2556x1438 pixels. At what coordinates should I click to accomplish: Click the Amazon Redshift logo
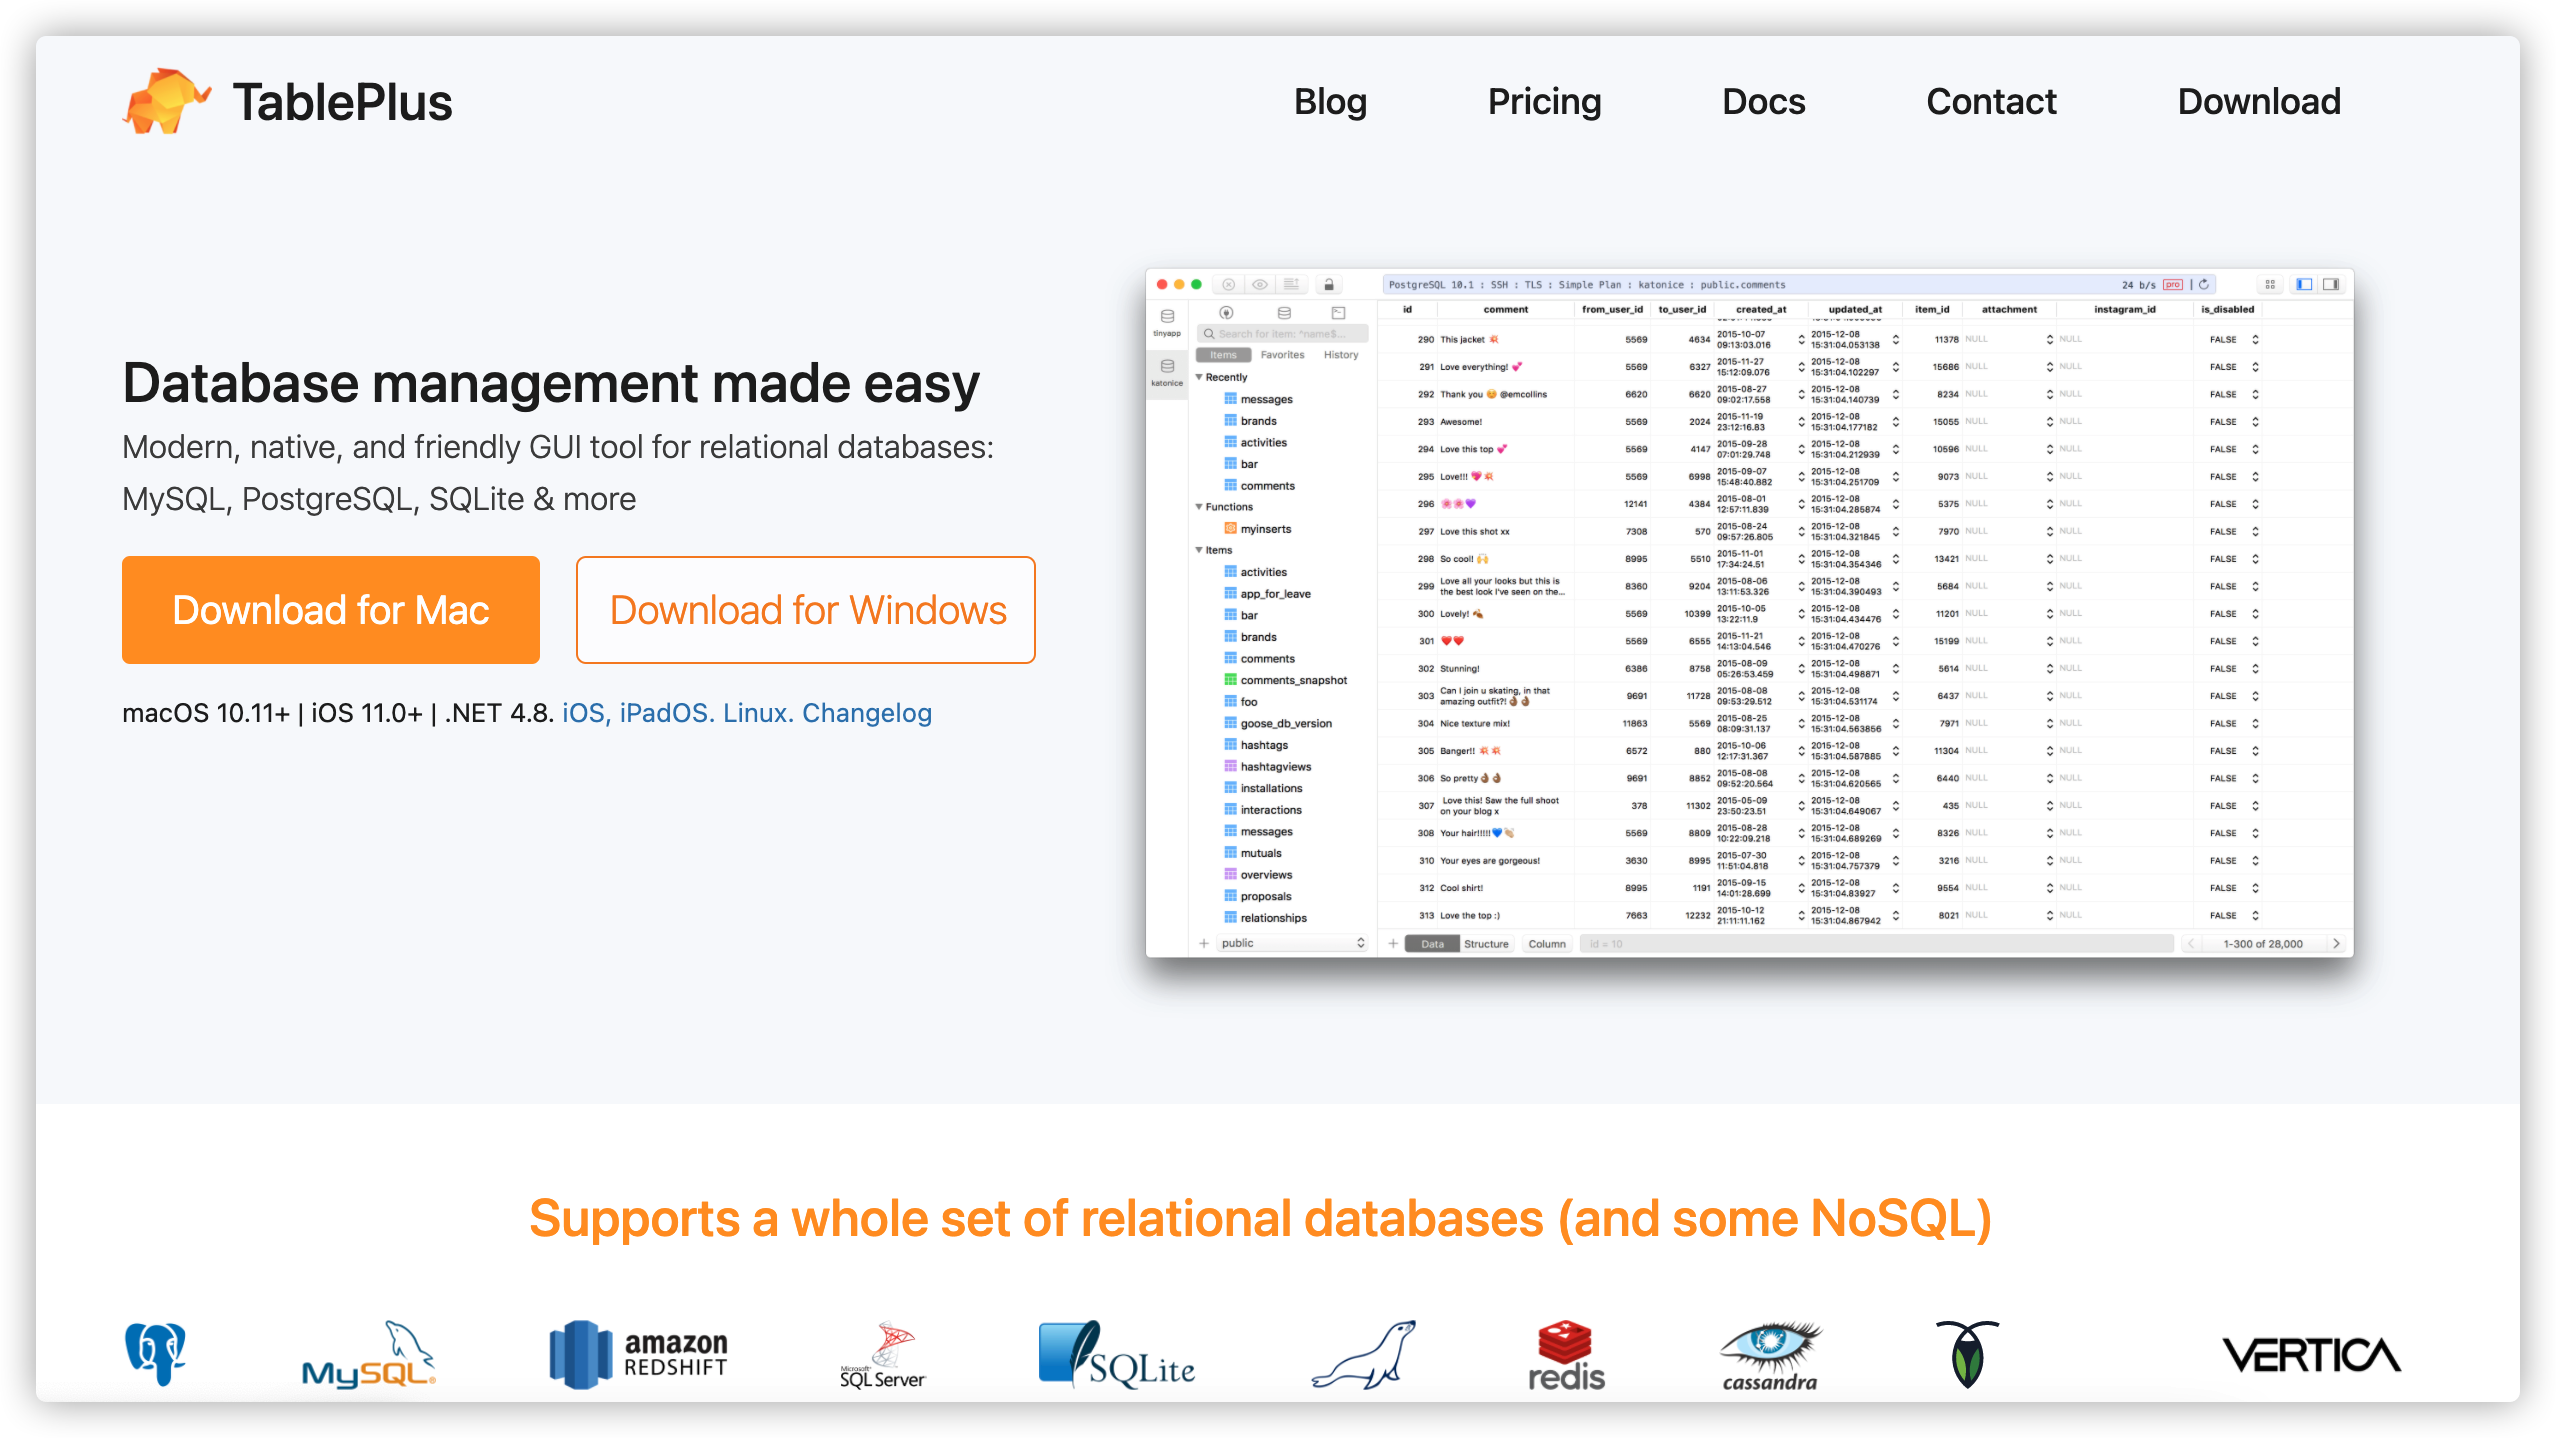point(639,1354)
